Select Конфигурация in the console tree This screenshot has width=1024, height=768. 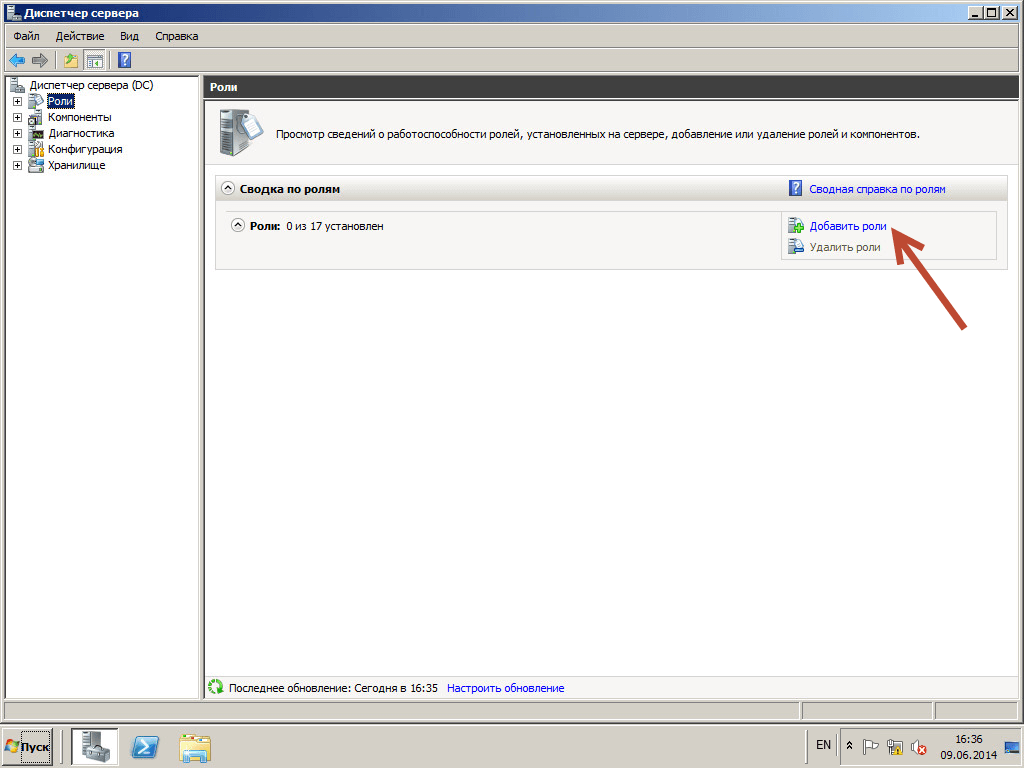point(84,150)
